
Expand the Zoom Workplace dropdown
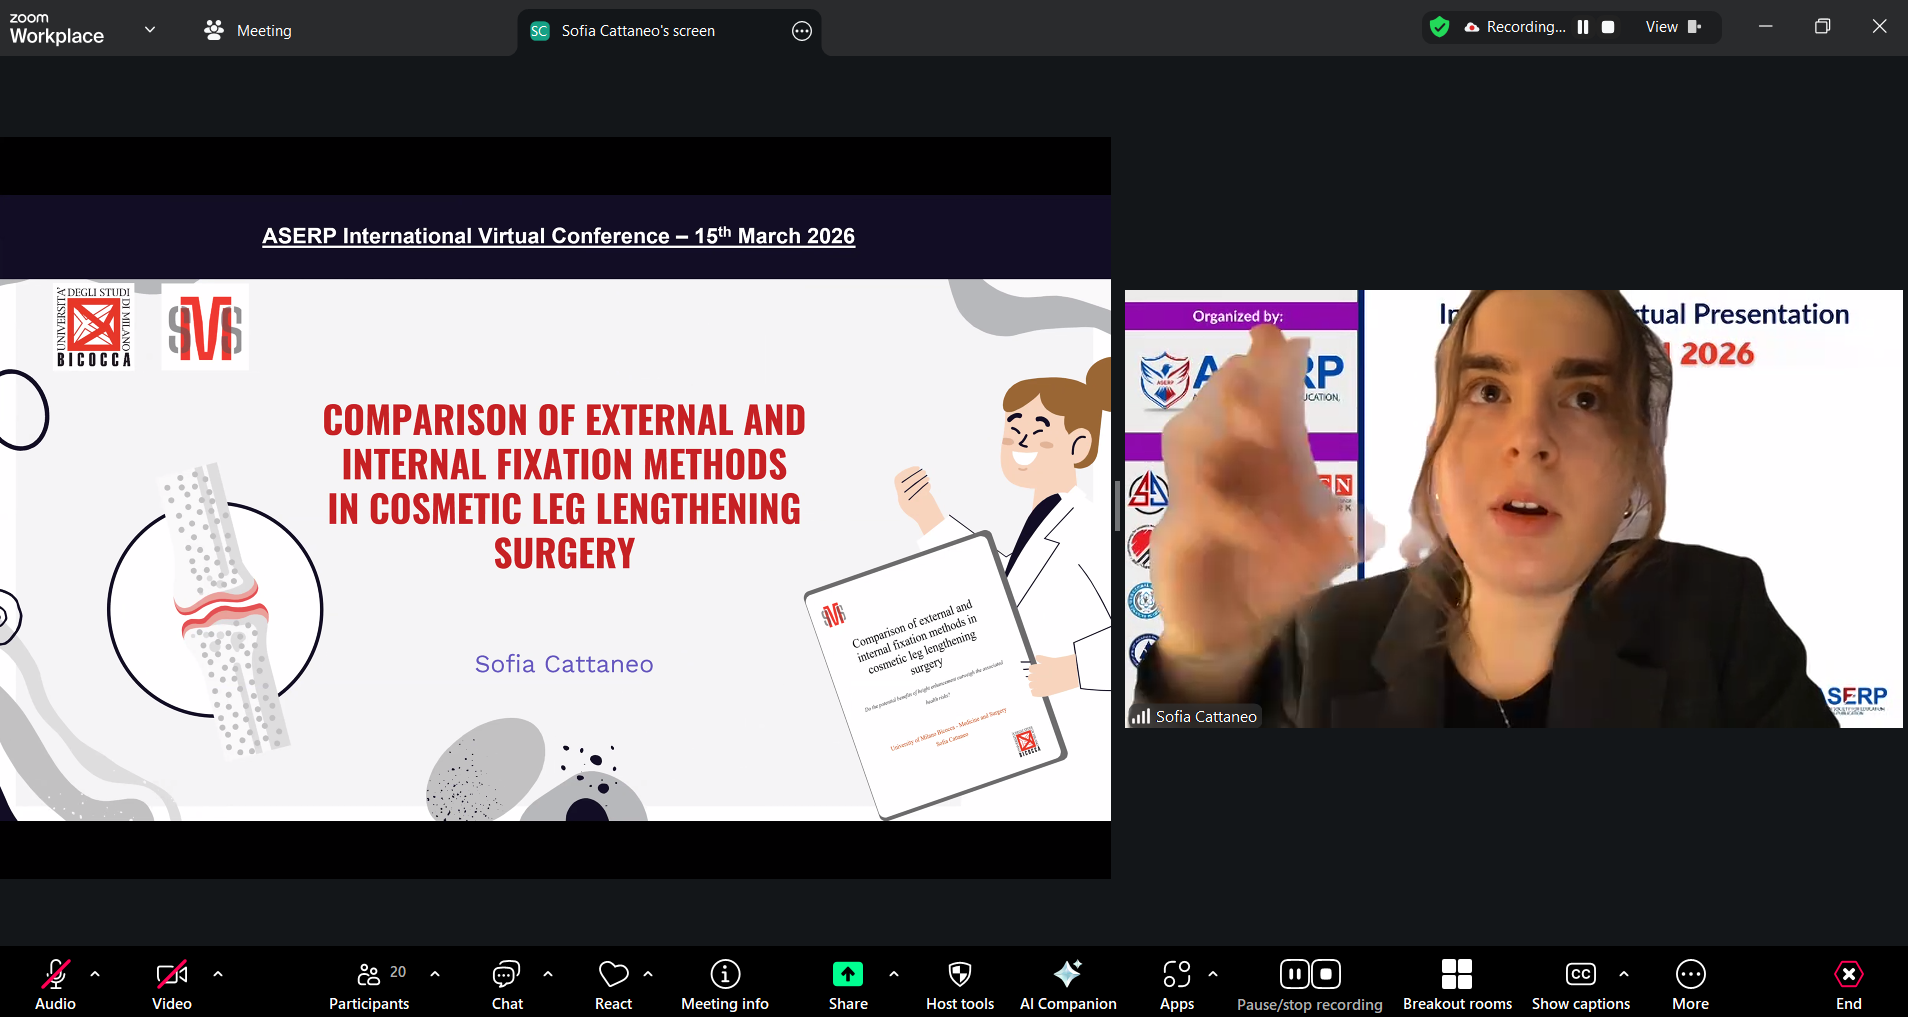[149, 30]
